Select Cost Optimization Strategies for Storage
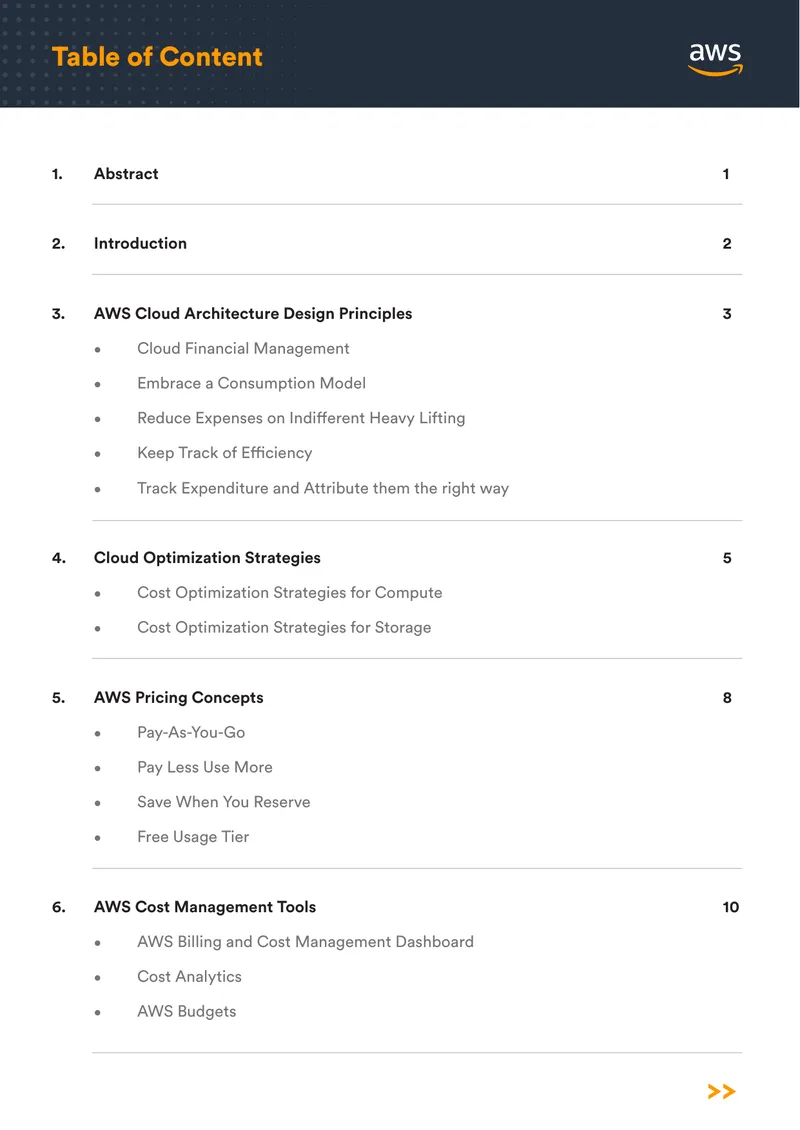Image resolution: width=800 pixels, height=1130 pixels. pyautogui.click(x=284, y=628)
